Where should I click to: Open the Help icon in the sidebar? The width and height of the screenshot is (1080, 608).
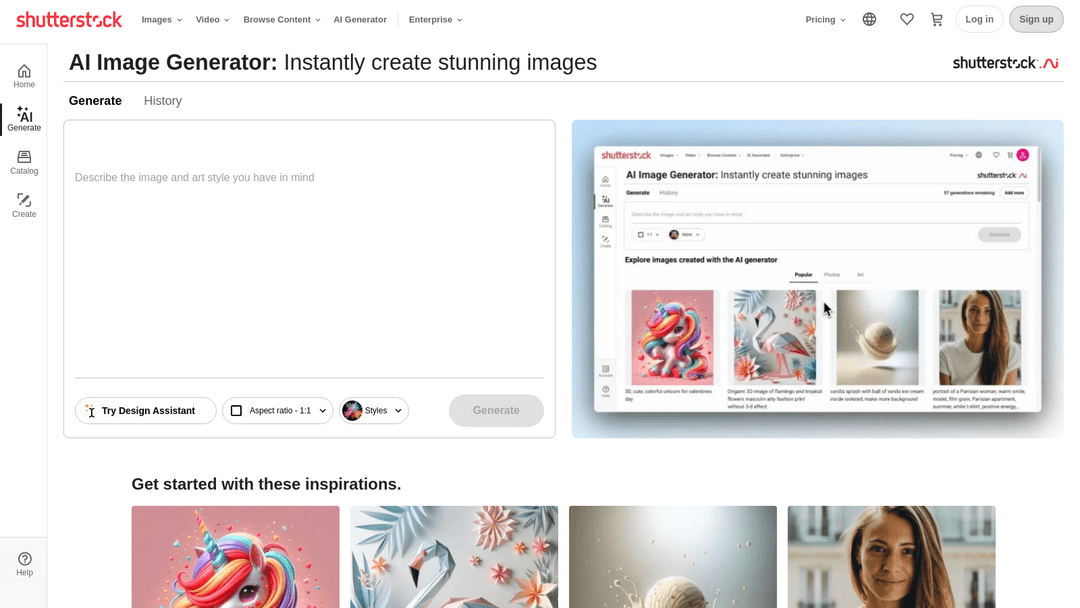(x=24, y=564)
